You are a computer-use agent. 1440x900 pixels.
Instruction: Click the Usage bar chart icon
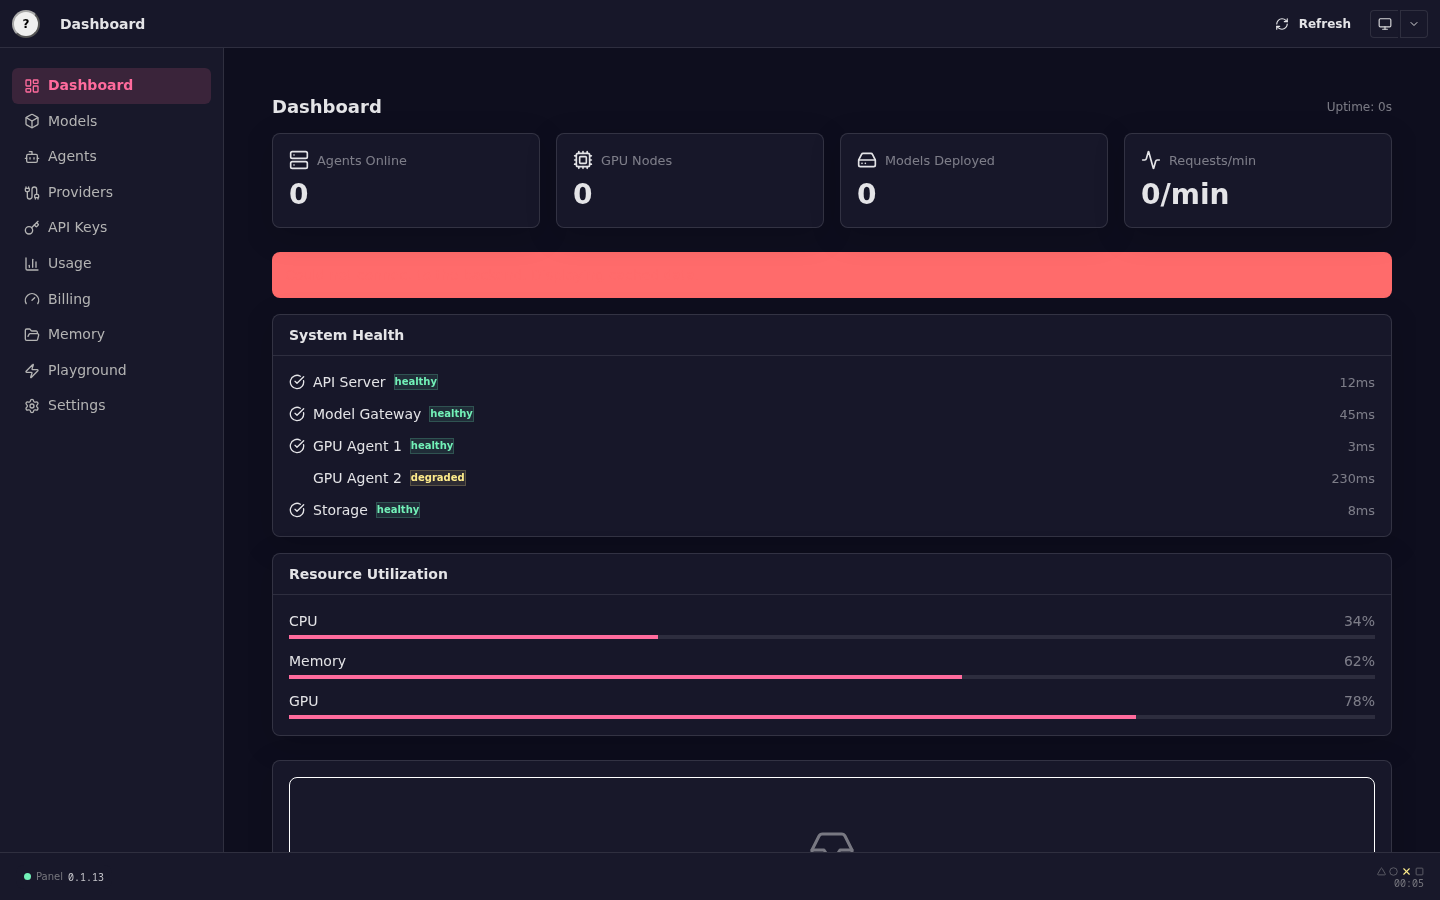32,264
